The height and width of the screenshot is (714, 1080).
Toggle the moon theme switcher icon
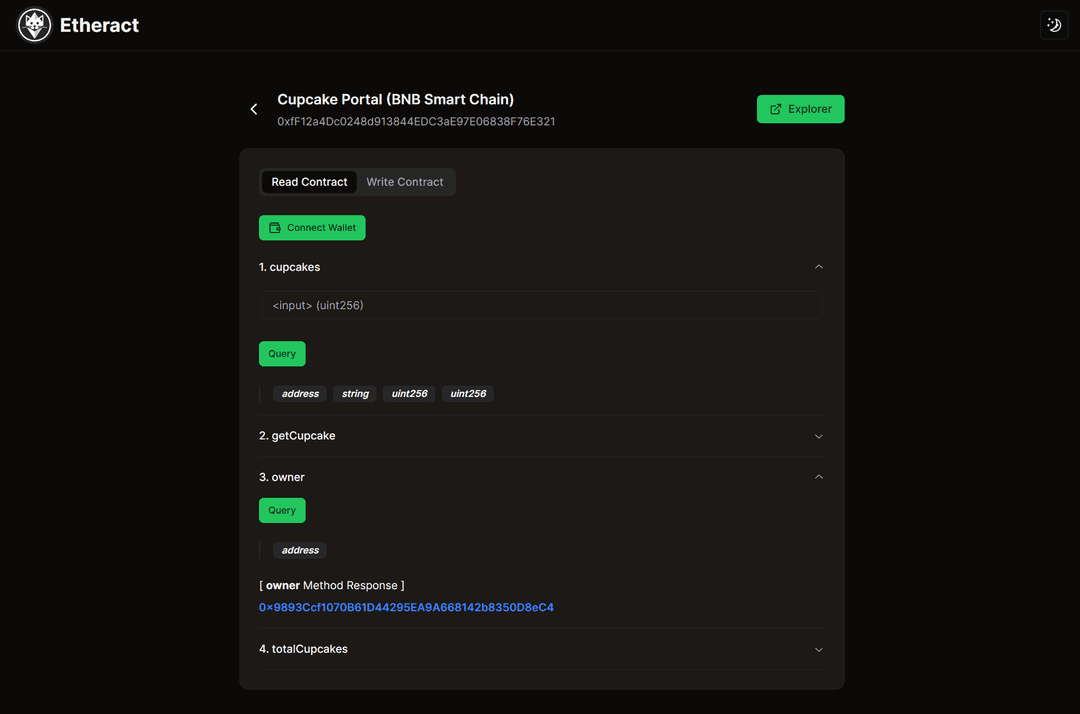(x=1053, y=24)
